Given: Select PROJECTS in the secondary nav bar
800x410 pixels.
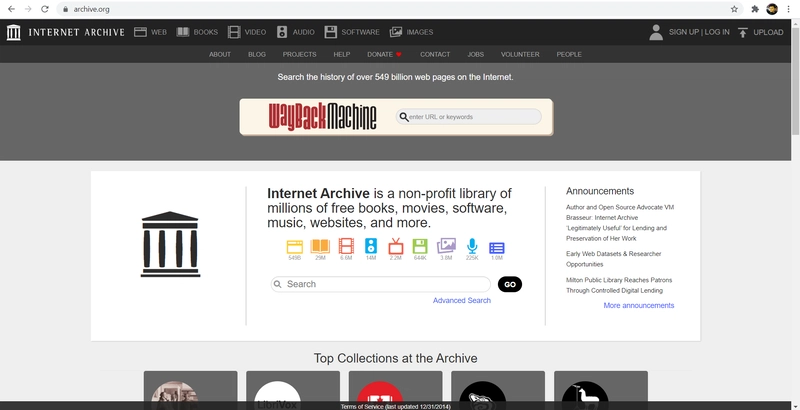Looking at the screenshot, I should (299, 54).
